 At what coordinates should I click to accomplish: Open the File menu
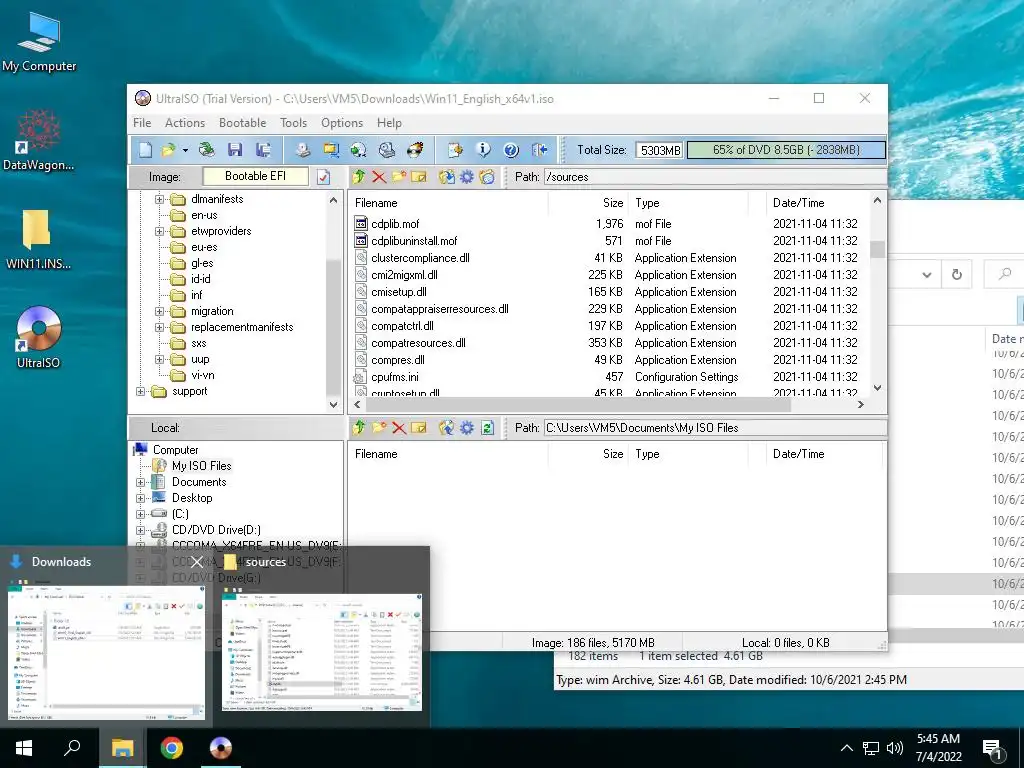click(142, 123)
